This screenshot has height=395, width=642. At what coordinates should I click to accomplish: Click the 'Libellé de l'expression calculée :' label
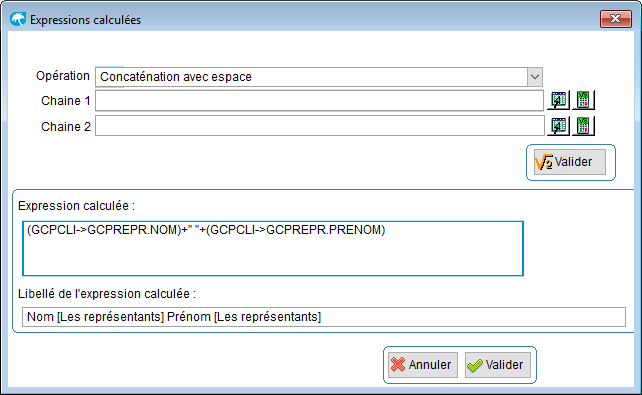[107, 293]
